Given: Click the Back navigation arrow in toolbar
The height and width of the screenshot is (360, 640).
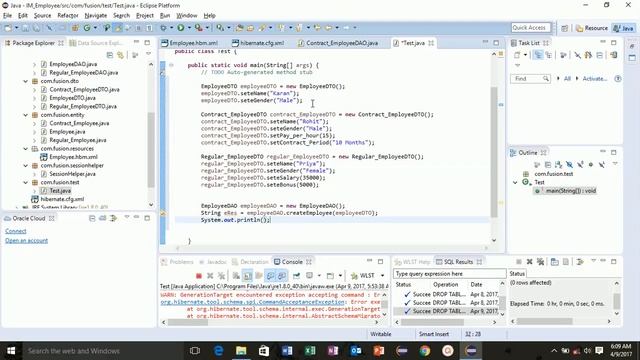Looking at the screenshot, I should click(328, 28).
